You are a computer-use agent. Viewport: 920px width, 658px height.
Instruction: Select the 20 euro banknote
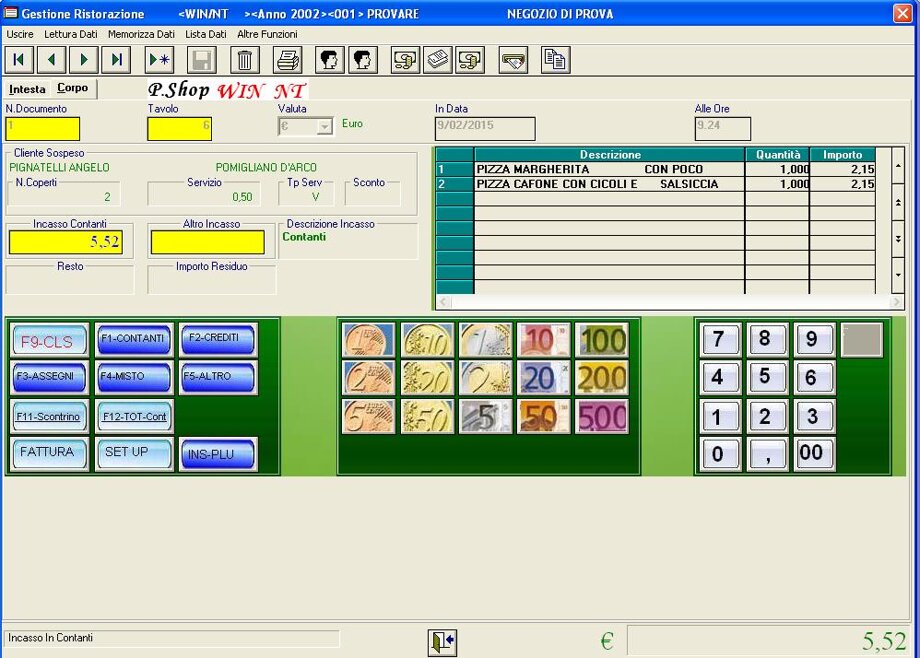[543, 378]
